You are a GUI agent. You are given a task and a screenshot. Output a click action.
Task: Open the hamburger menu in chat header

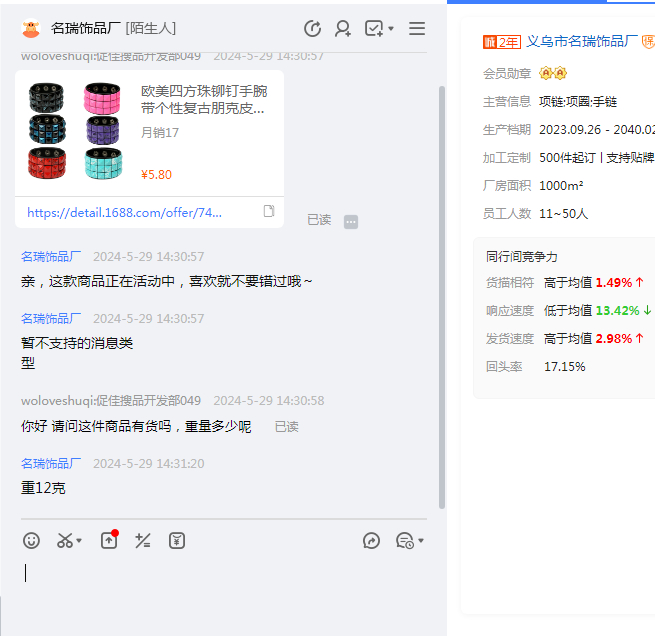pyautogui.click(x=417, y=29)
